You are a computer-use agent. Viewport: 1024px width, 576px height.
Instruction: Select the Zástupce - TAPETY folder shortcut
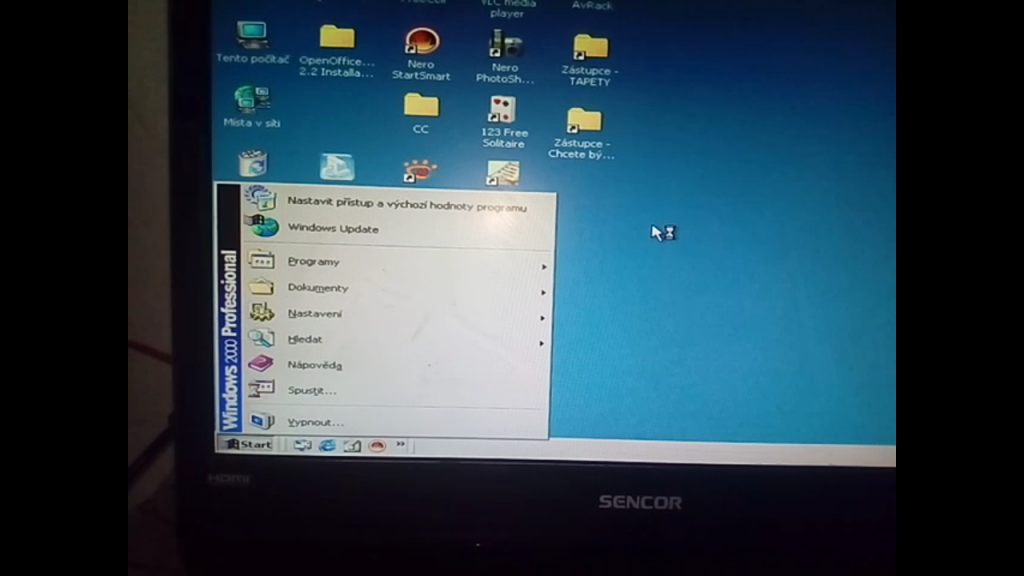(590, 60)
